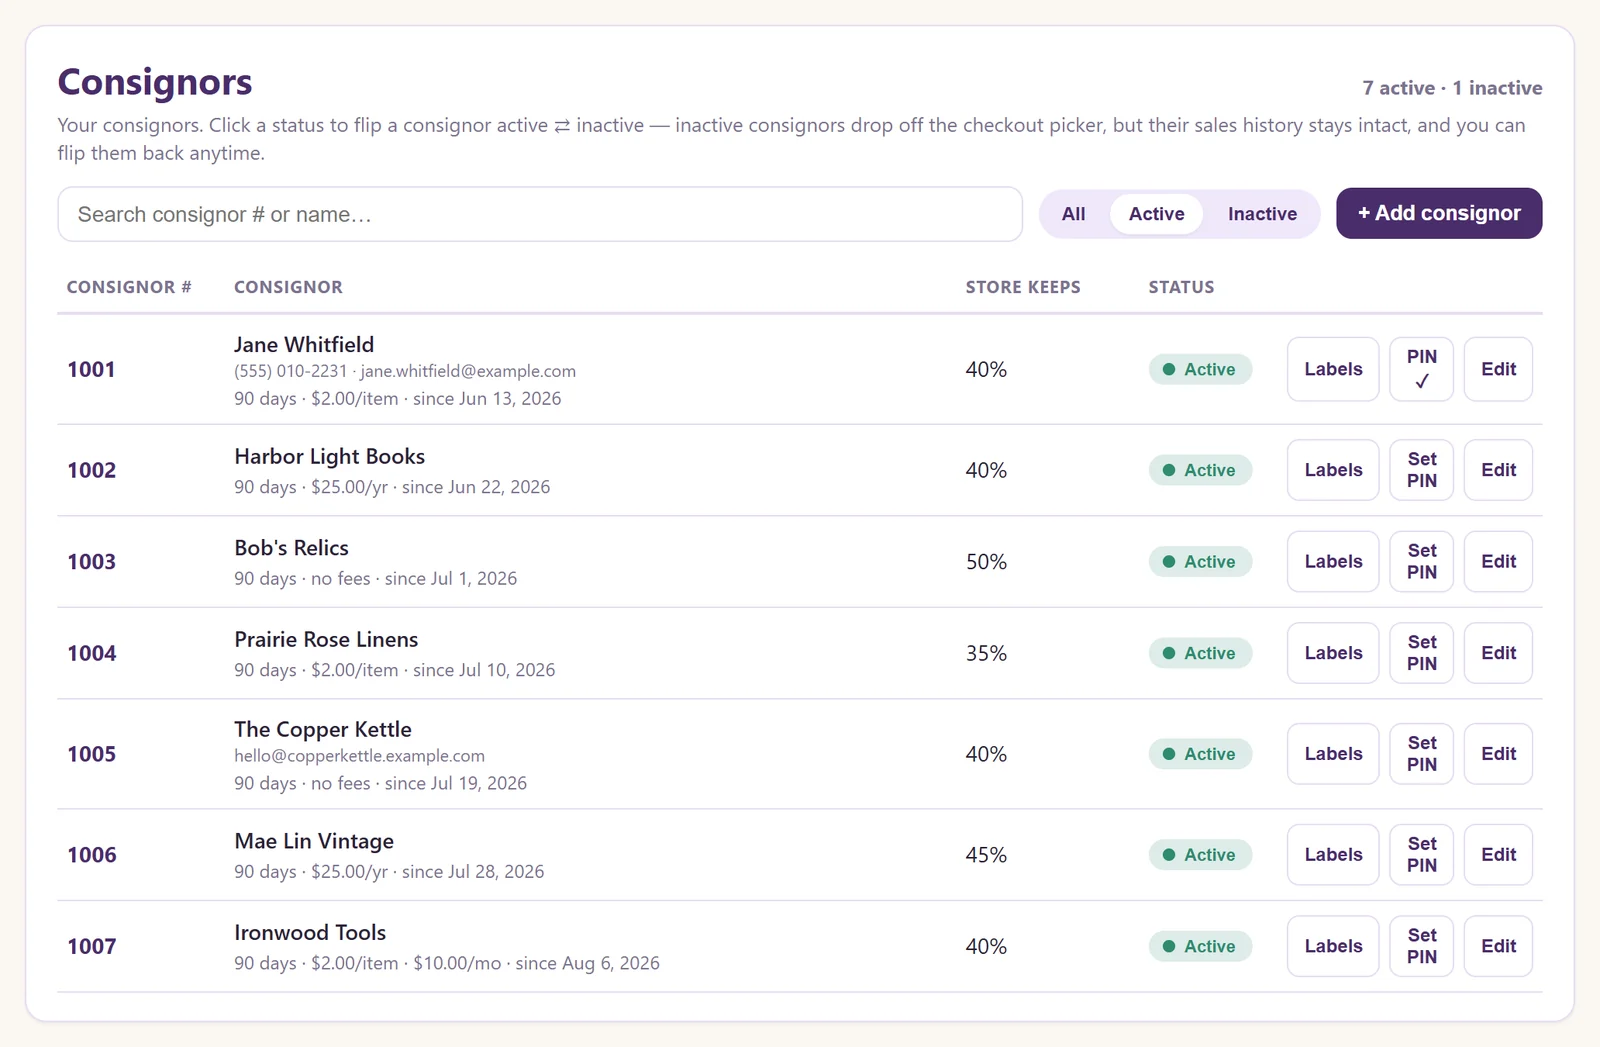Edit Prairie Rose Linens consignor
The image size is (1600, 1047).
[1498, 653]
